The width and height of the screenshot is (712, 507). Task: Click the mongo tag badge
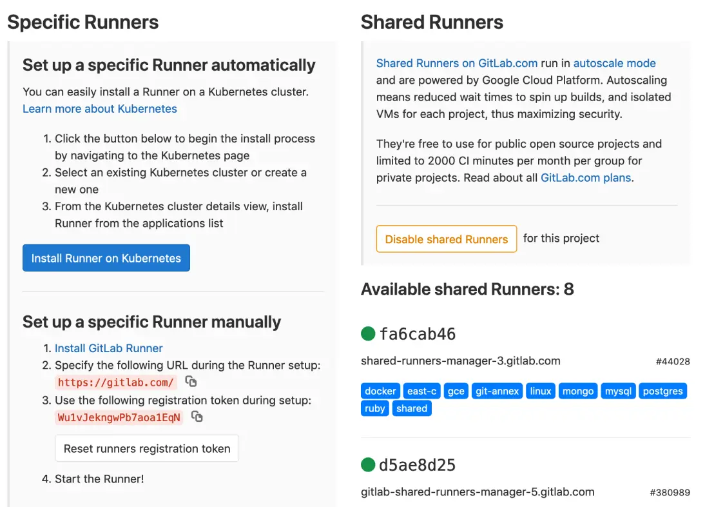pos(577,391)
